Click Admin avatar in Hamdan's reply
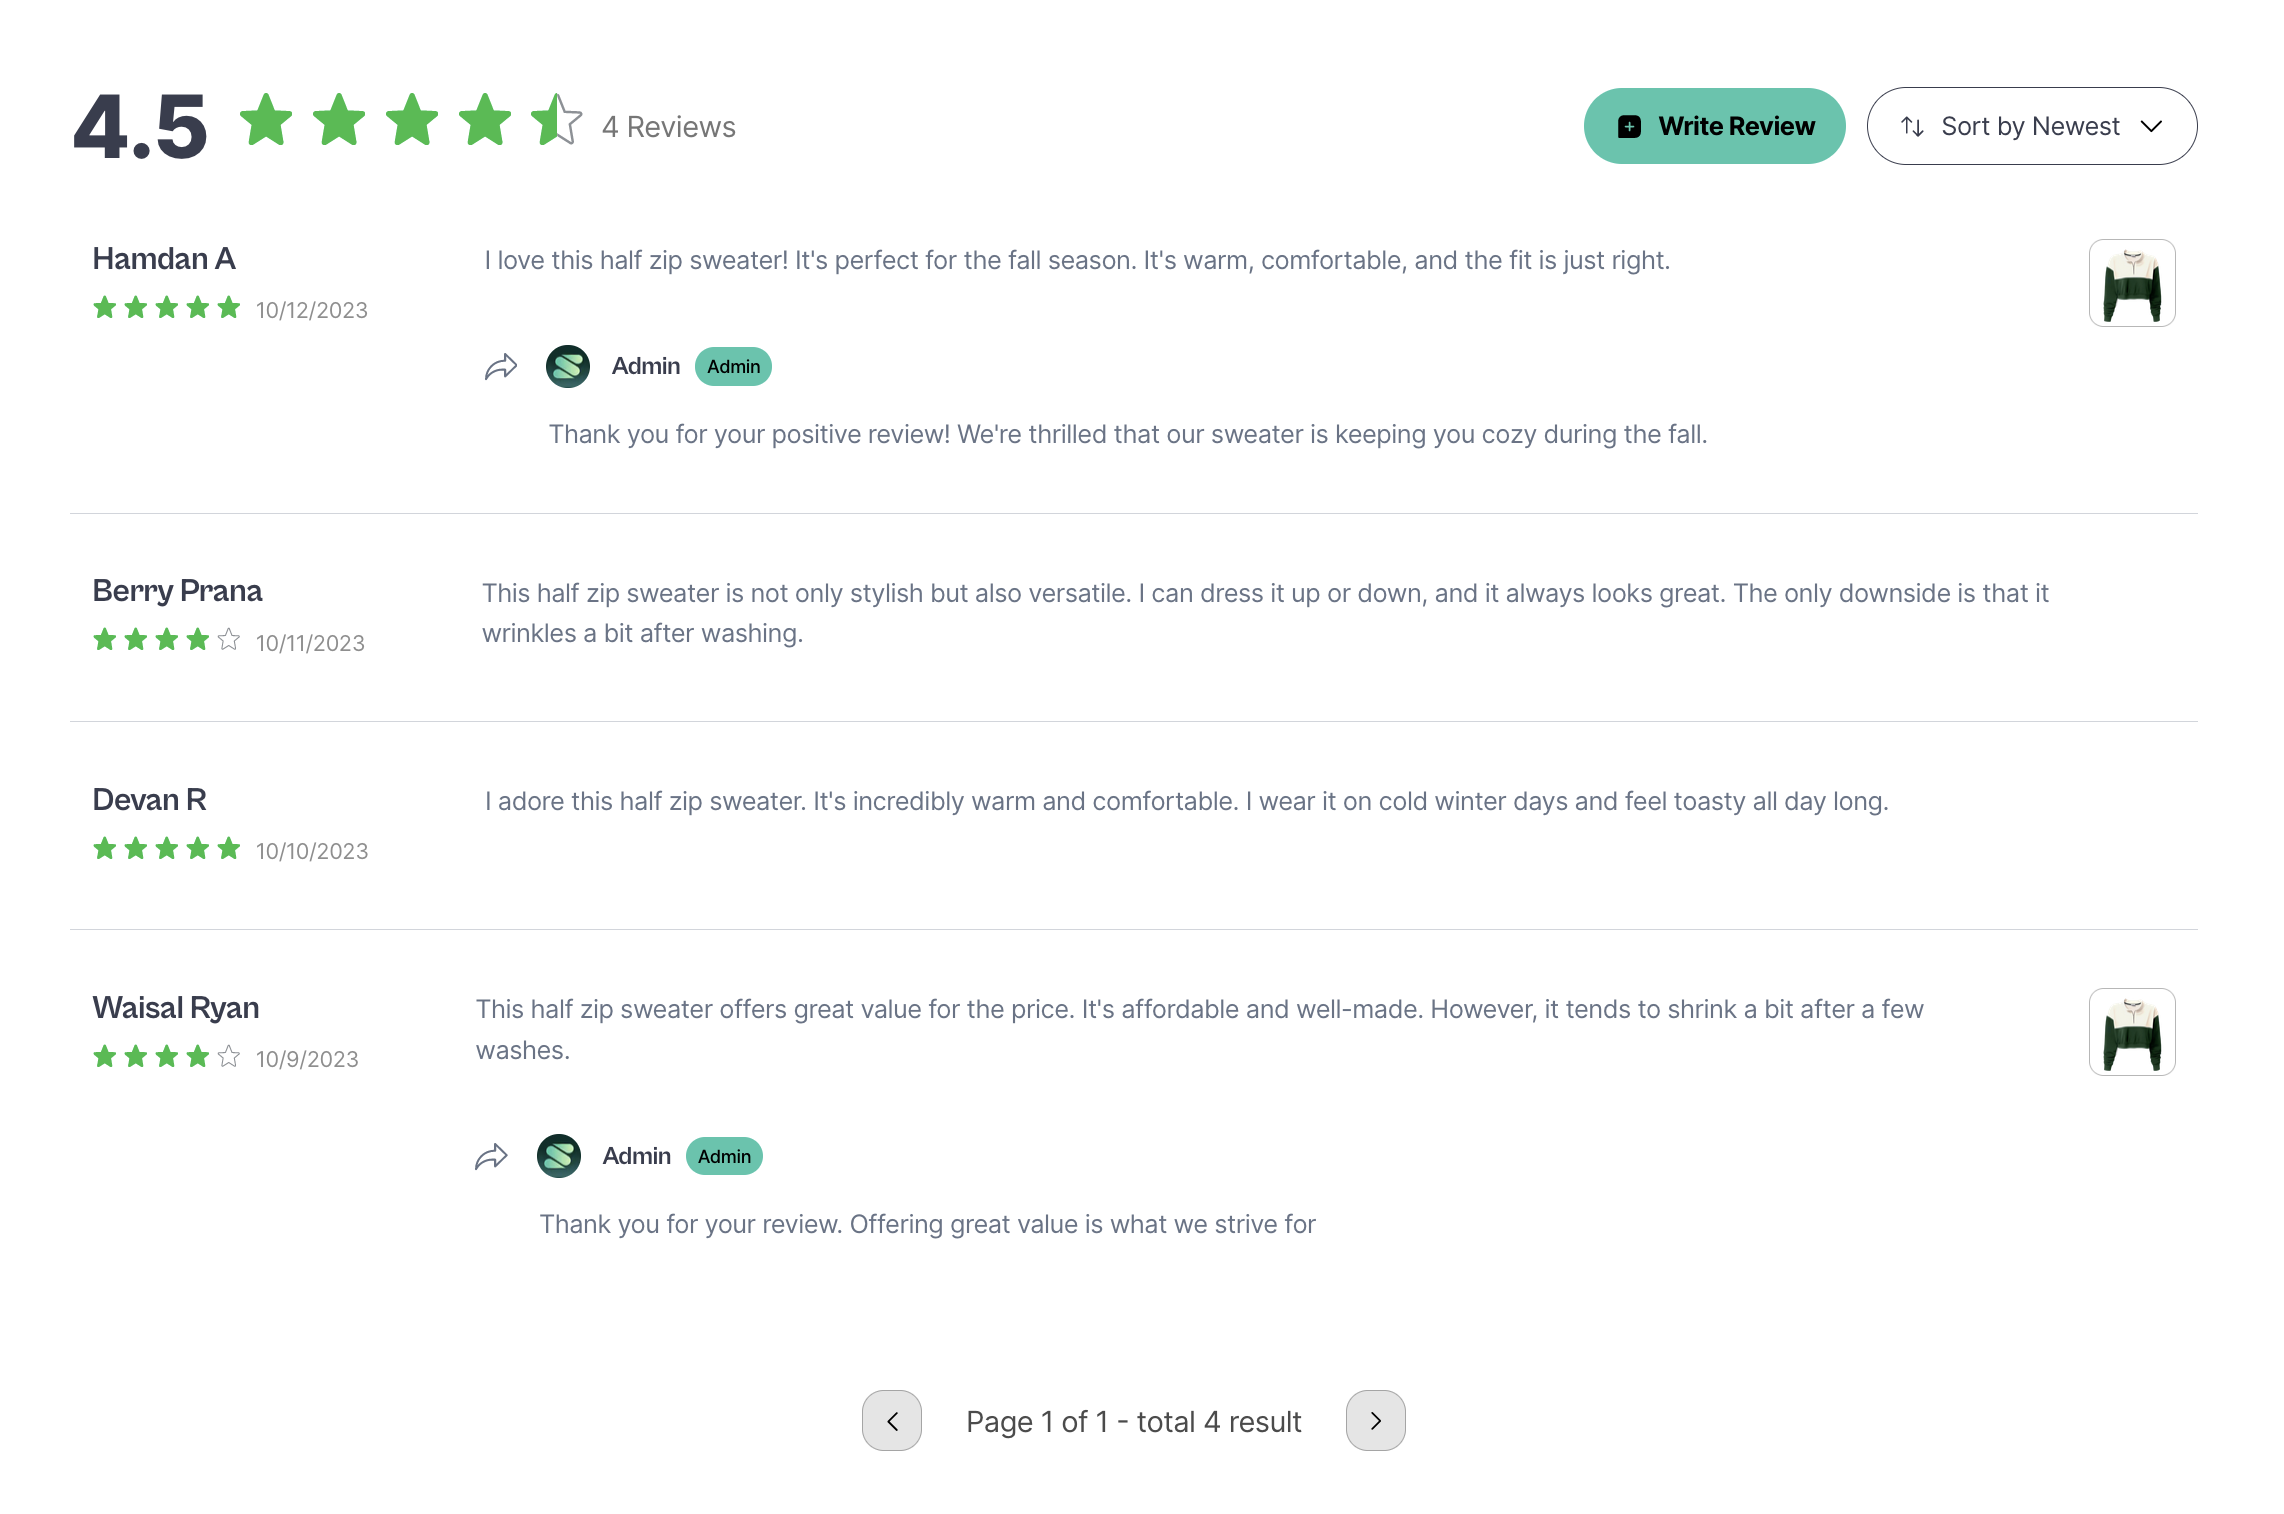This screenshot has width=2284, height=1514. click(x=568, y=367)
